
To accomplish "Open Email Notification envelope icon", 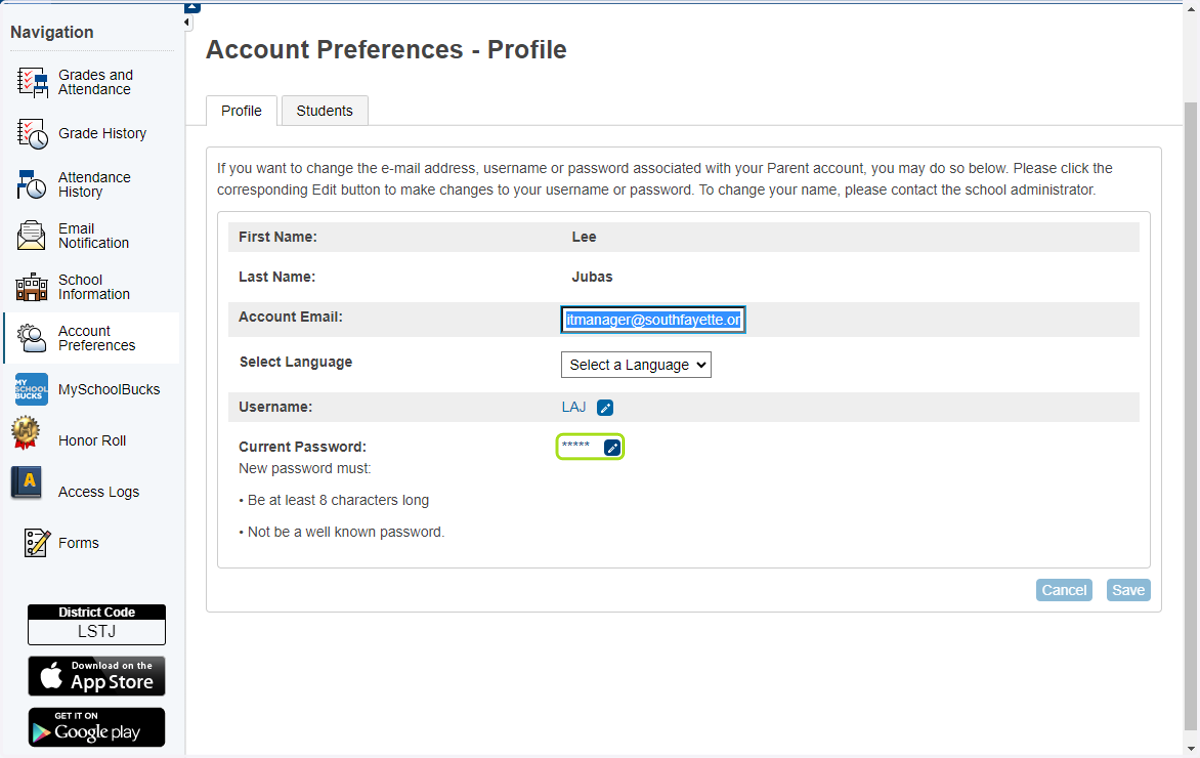I will click(x=32, y=236).
